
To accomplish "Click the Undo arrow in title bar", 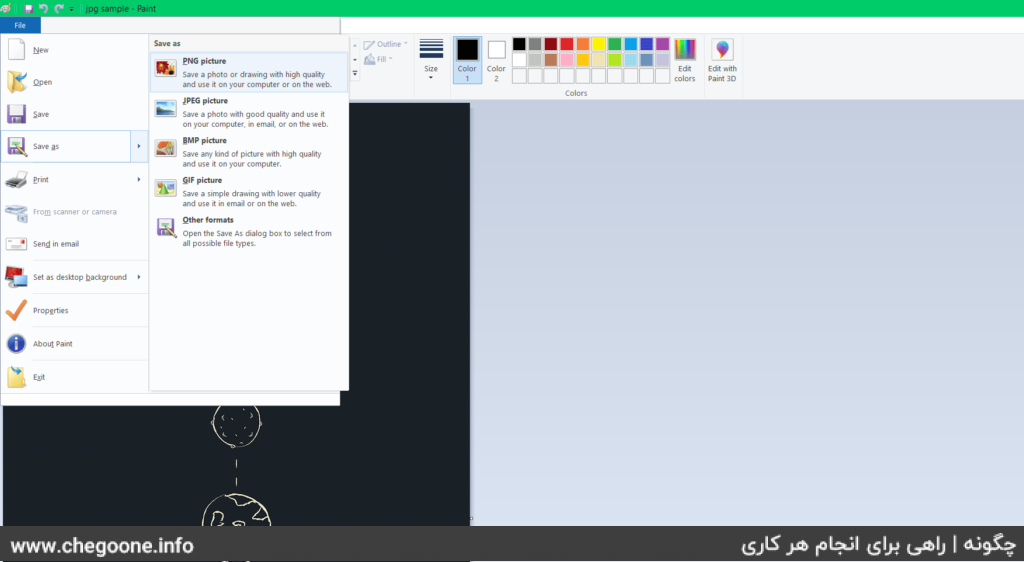I will point(44,8).
